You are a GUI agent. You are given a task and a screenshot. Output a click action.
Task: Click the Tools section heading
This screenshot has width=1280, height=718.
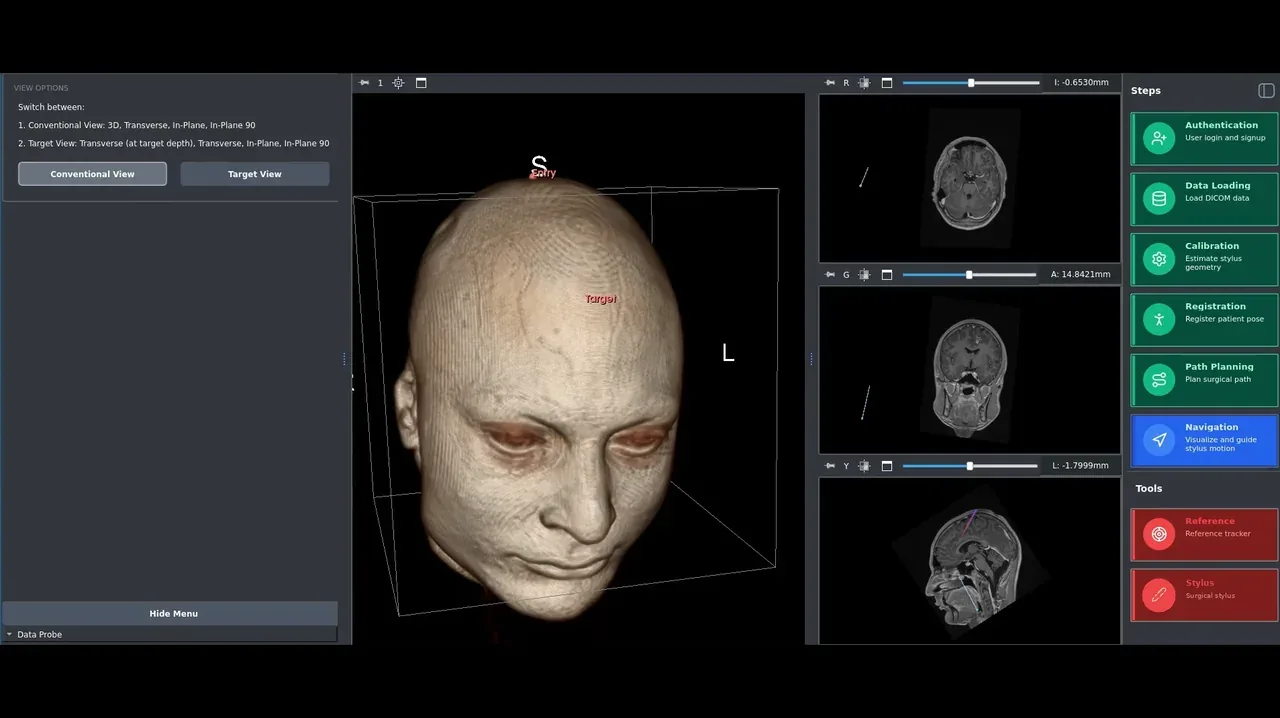tap(1149, 488)
